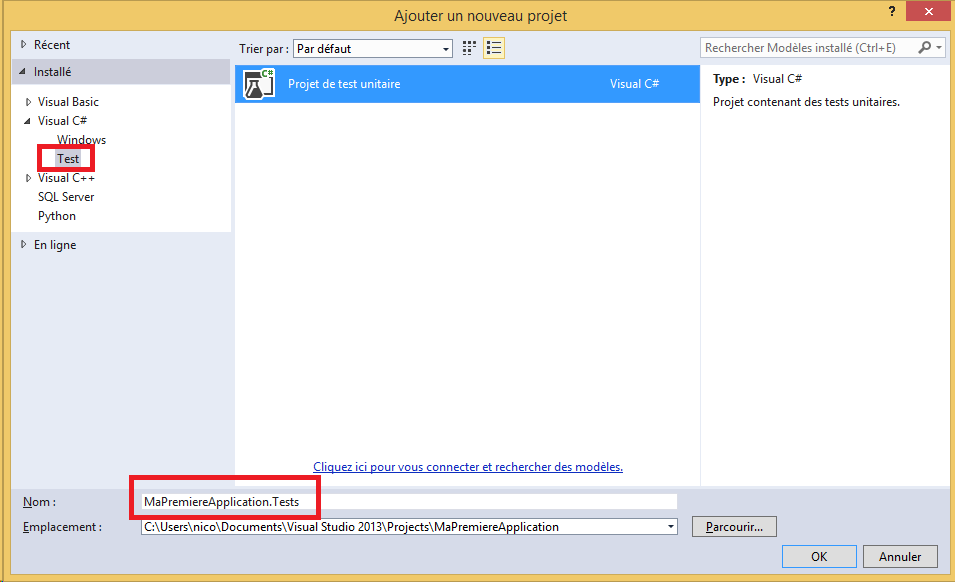The width and height of the screenshot is (955, 582).
Task: Open the 'Trier par' sort dropdown
Action: (373, 49)
